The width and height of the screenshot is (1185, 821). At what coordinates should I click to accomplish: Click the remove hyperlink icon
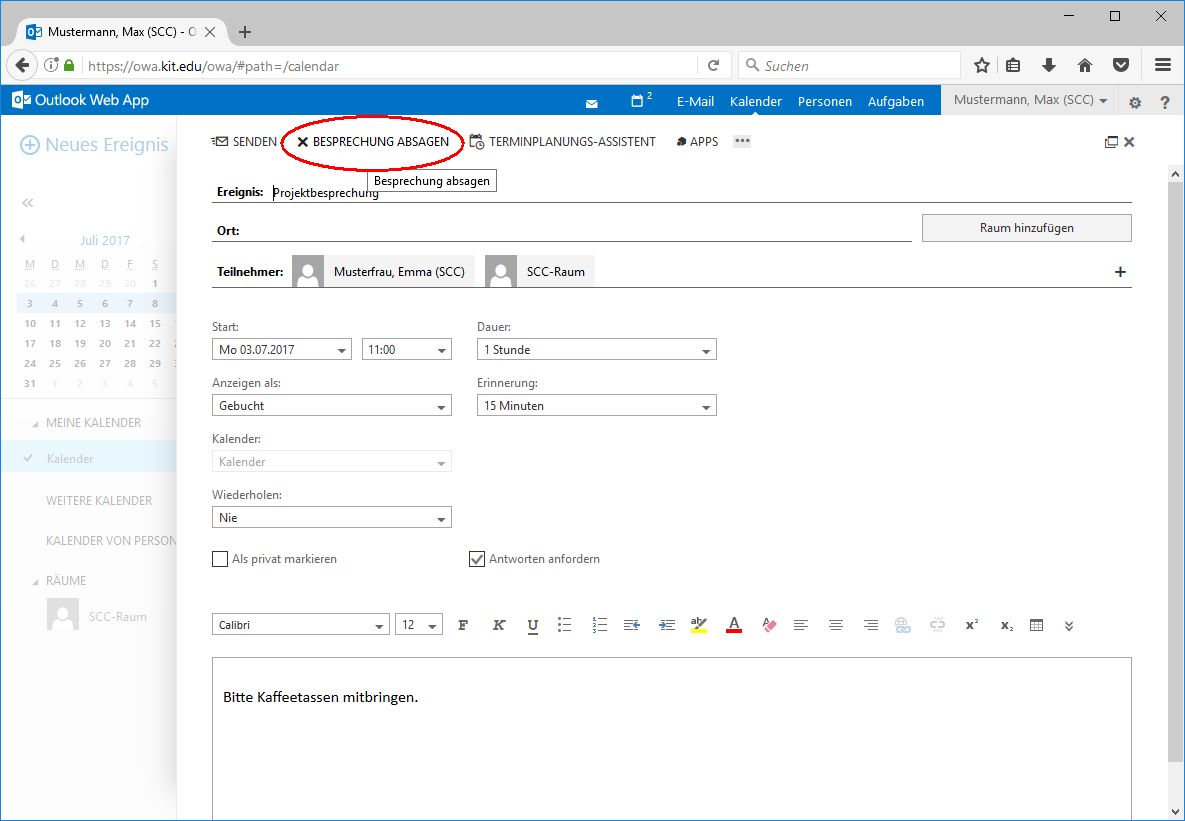tap(937, 625)
